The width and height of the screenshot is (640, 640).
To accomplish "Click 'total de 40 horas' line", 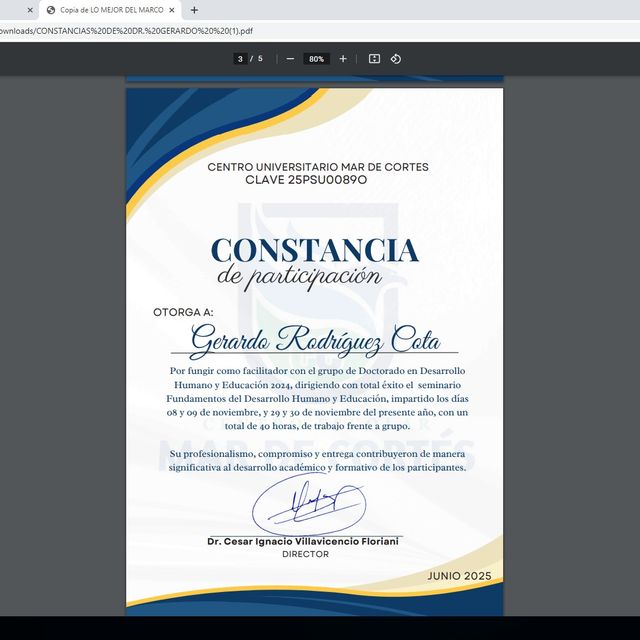I will [x=317, y=426].
